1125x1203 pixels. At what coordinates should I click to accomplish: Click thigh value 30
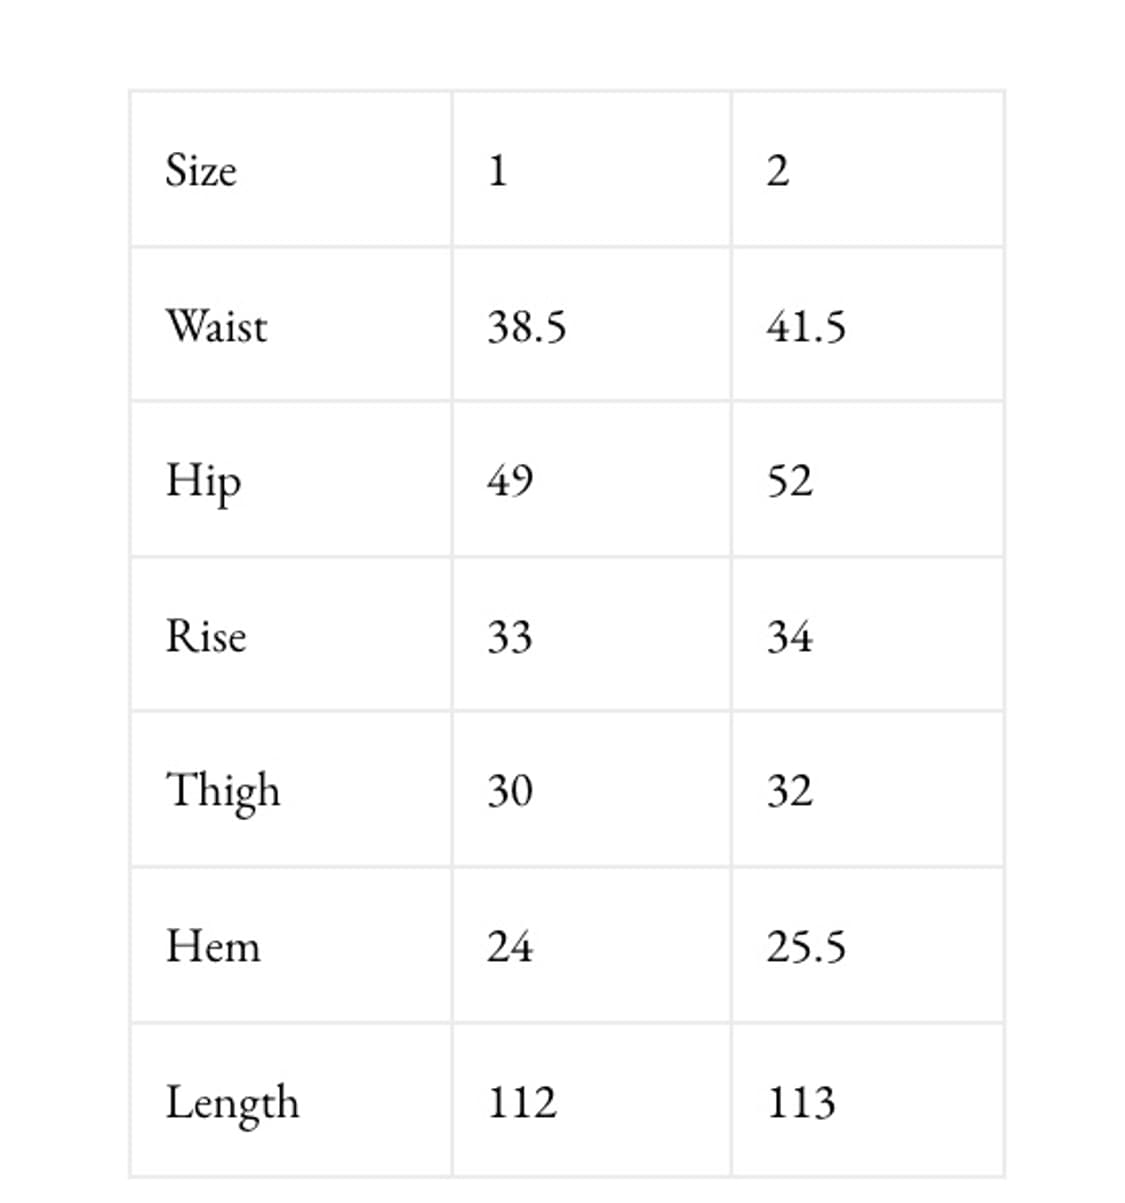pos(510,791)
